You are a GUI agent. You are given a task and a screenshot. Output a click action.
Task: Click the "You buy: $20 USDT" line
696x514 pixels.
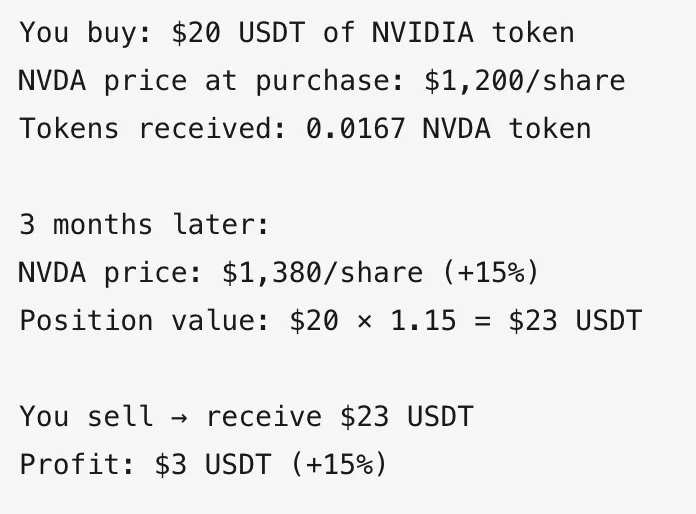coord(297,33)
